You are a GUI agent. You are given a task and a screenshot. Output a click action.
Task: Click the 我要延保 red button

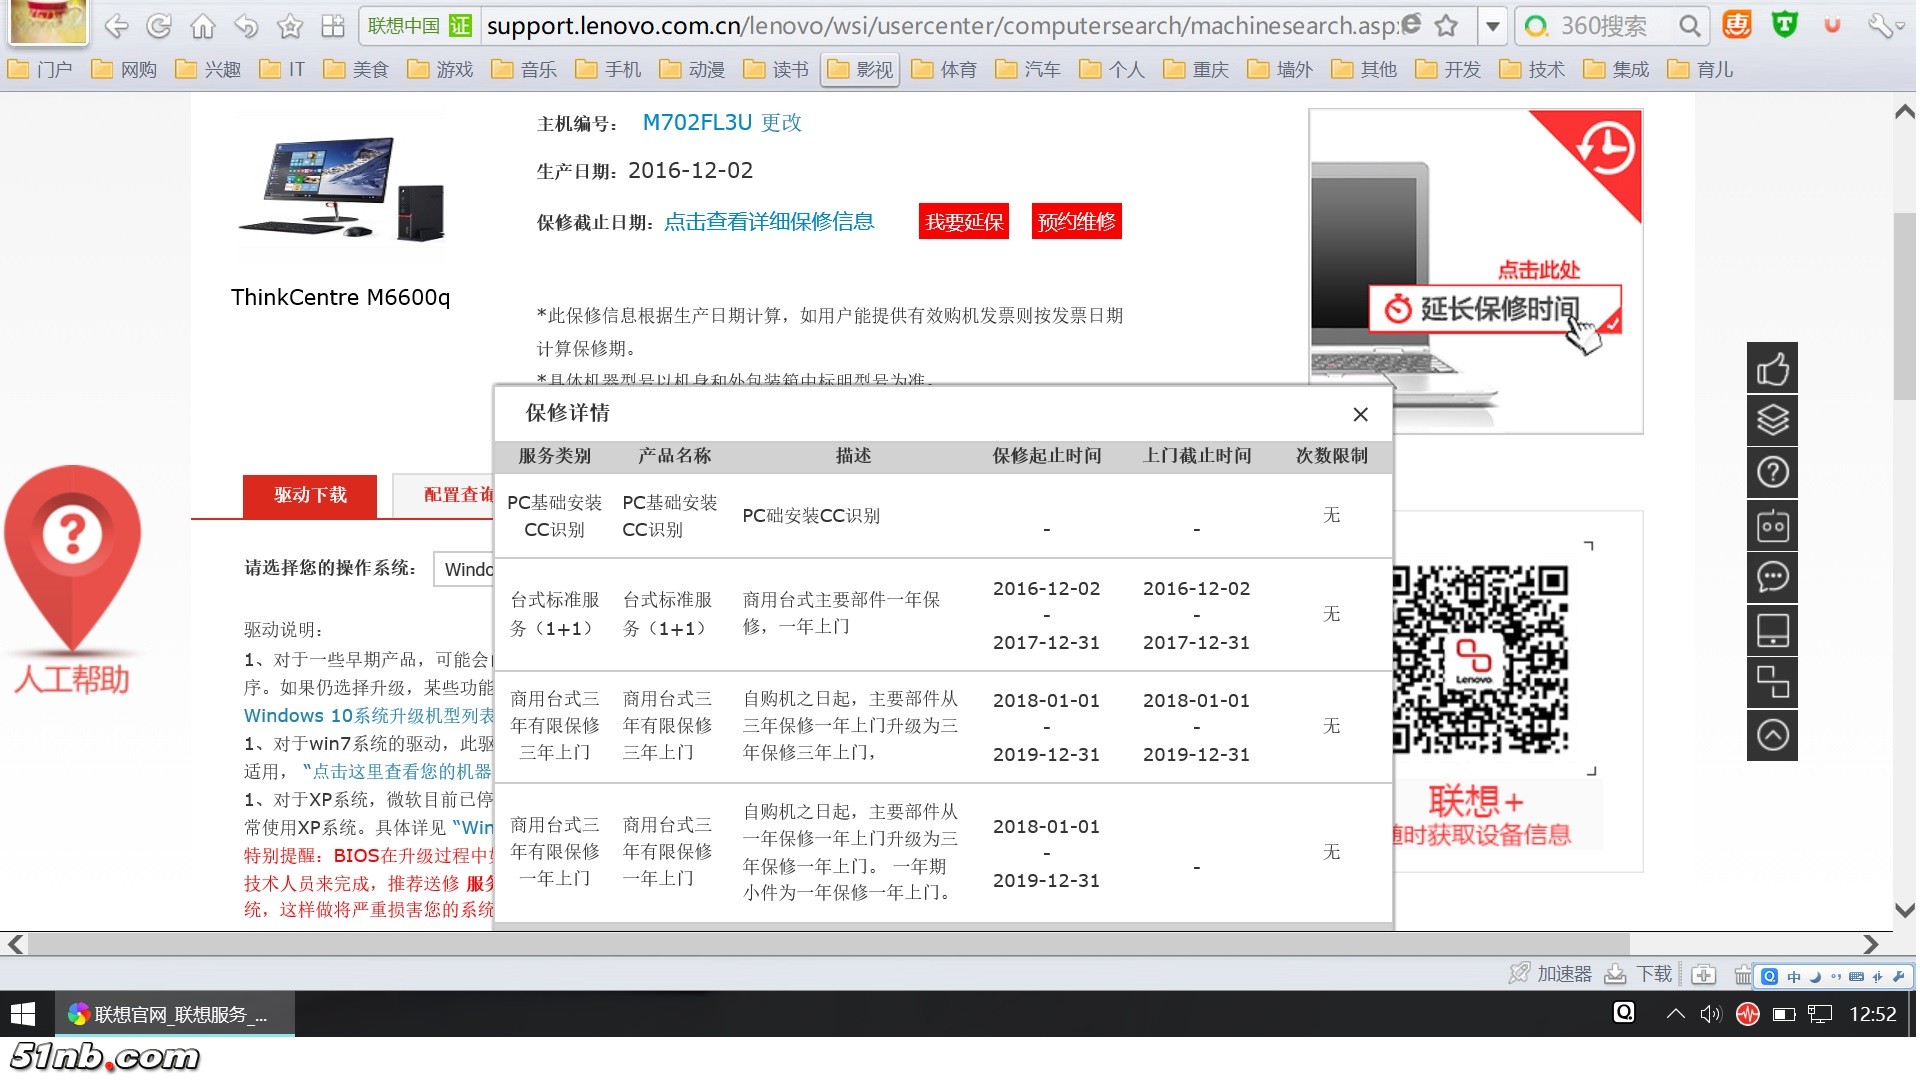click(x=963, y=222)
